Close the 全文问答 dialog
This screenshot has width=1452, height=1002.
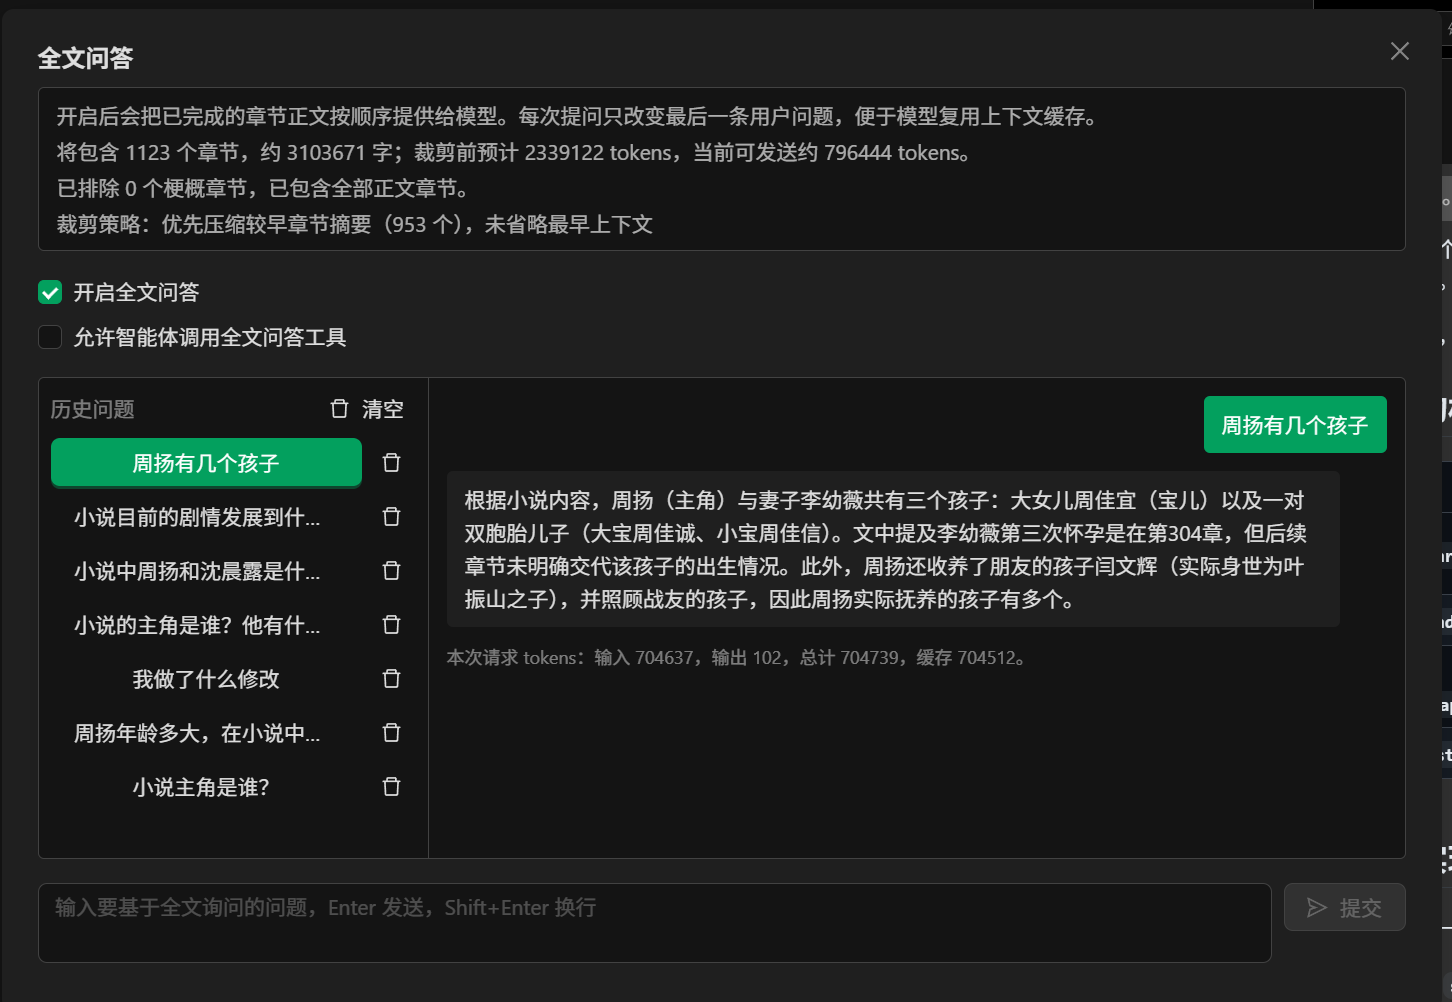[1399, 51]
